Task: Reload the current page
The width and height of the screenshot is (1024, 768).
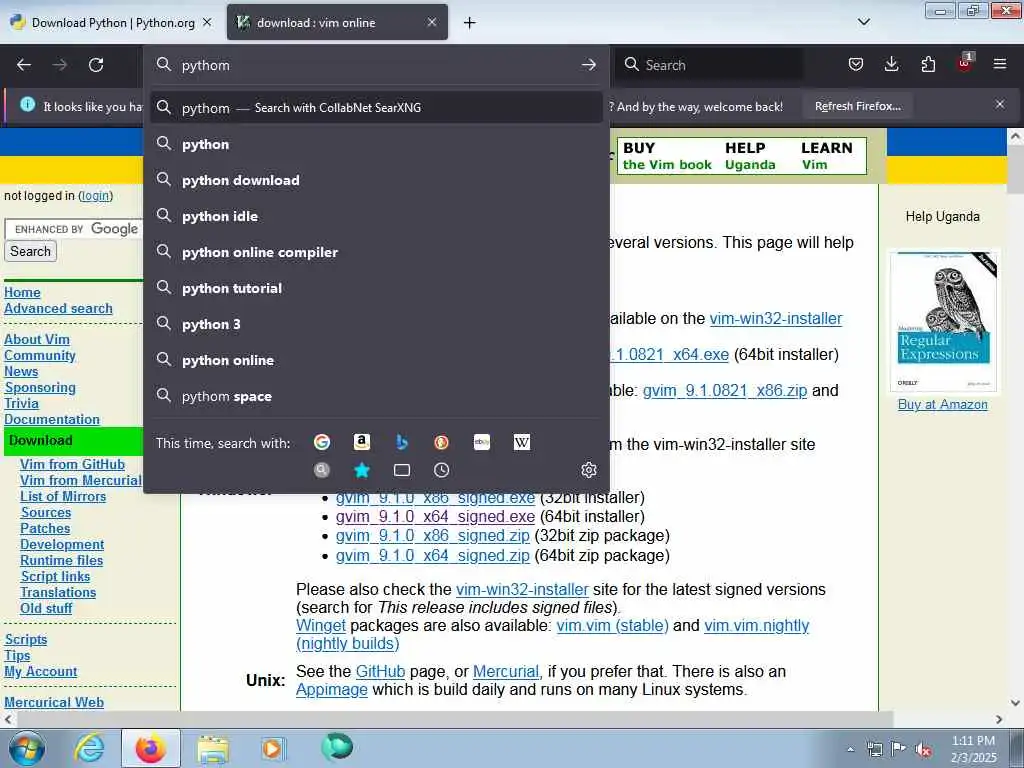Action: click(96, 65)
